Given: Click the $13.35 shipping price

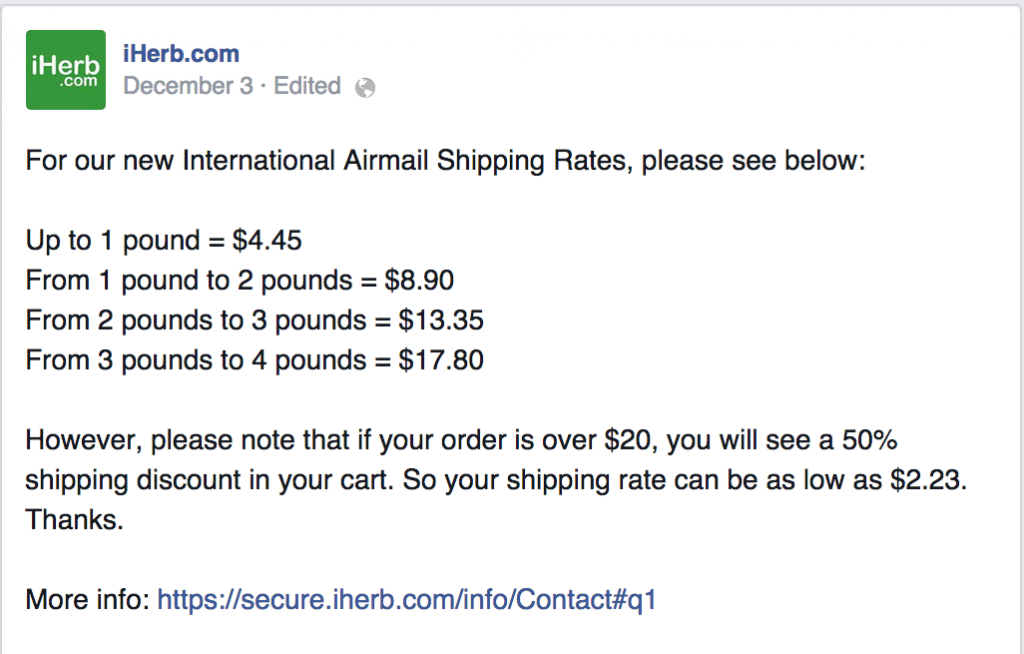Looking at the screenshot, I should 441,320.
